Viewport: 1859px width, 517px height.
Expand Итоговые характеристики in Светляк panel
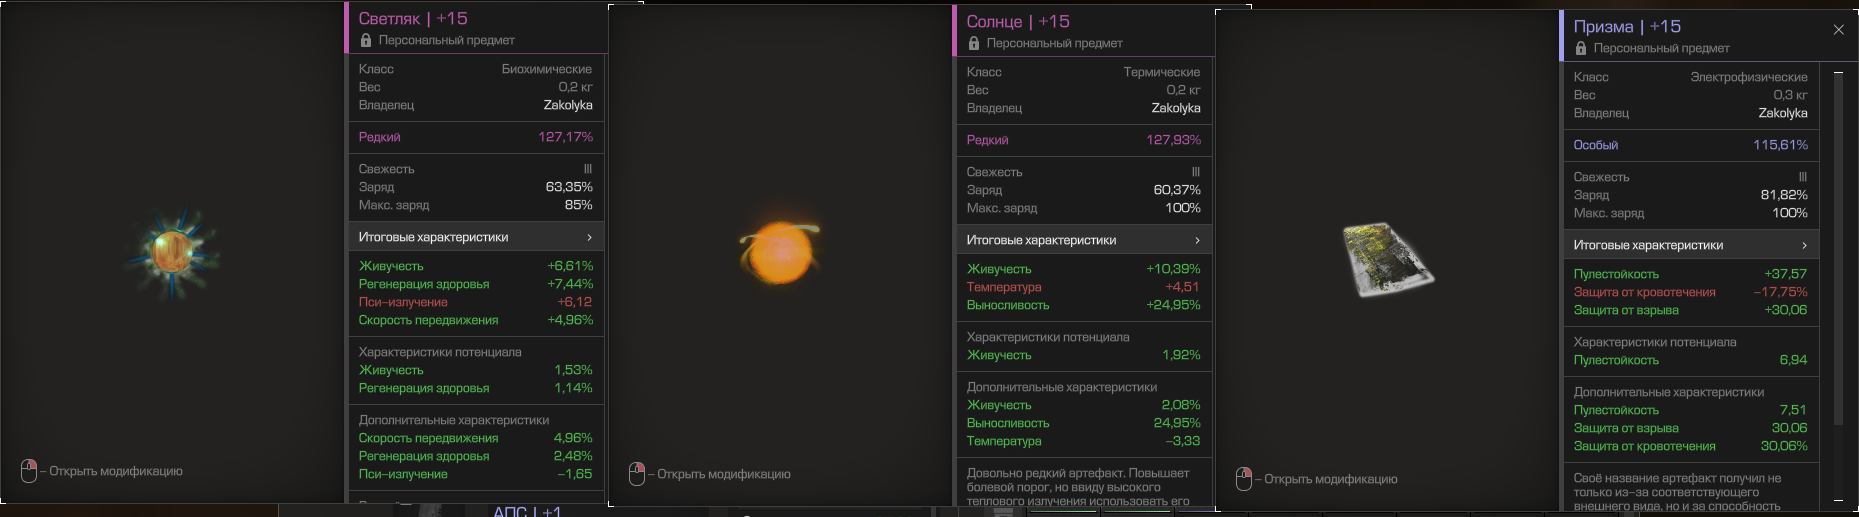tap(476, 237)
